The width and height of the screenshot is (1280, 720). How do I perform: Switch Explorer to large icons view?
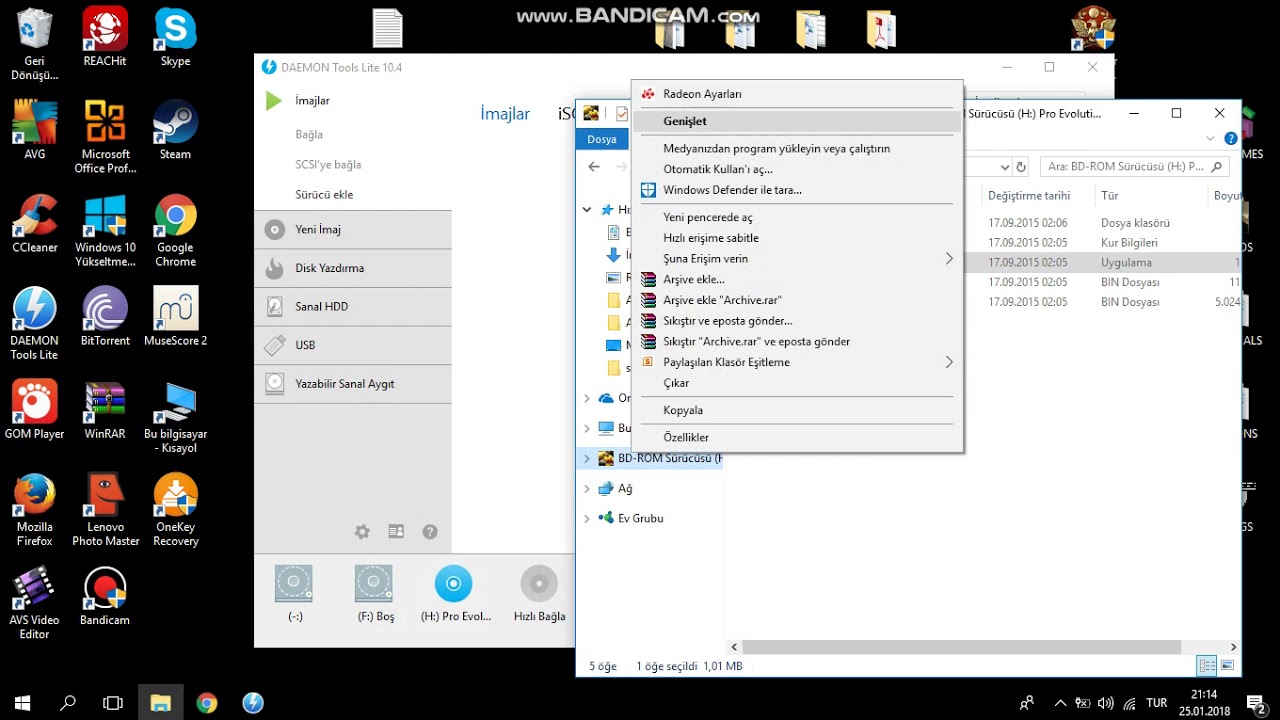coord(1227,666)
